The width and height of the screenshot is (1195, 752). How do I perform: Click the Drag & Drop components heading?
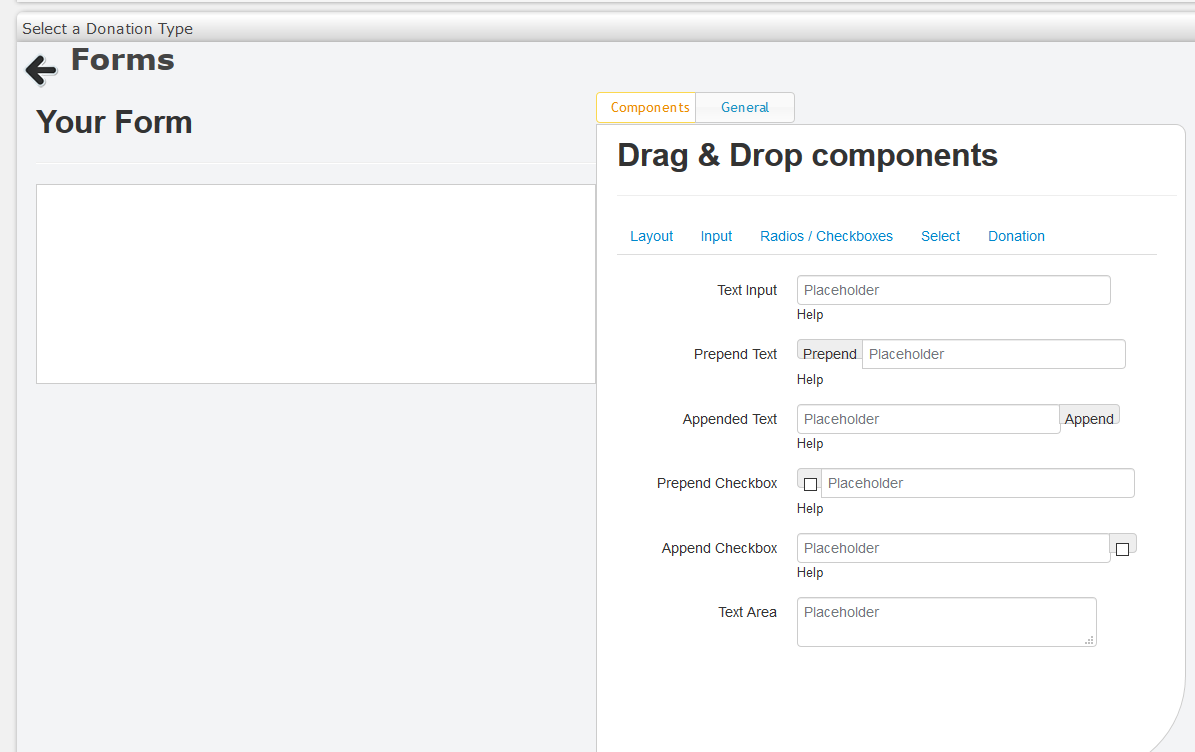click(x=807, y=155)
